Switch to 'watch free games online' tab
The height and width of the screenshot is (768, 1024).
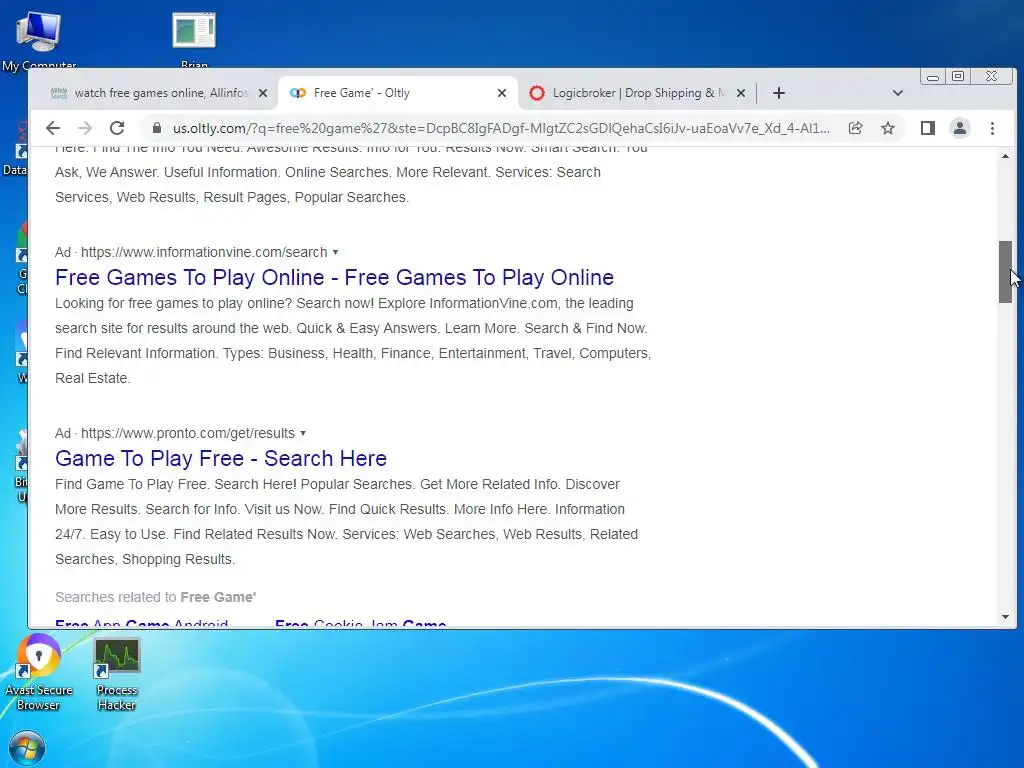pyautogui.click(x=160, y=93)
